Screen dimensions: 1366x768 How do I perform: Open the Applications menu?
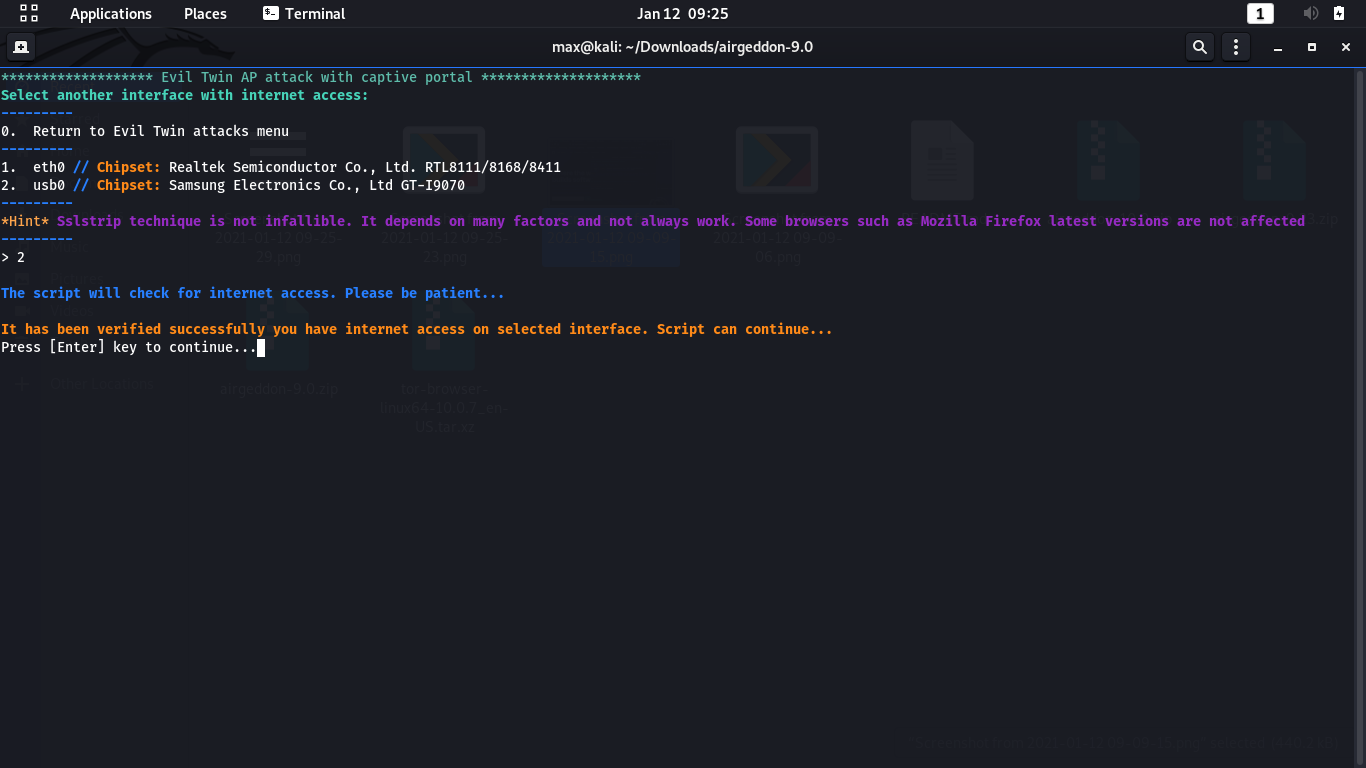[x=111, y=13]
